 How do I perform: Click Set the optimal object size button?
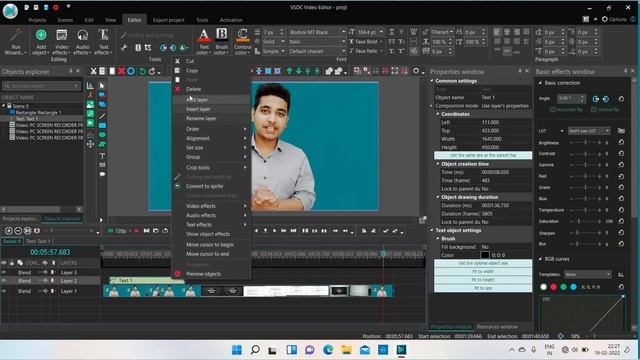pyautogui.click(x=483, y=263)
